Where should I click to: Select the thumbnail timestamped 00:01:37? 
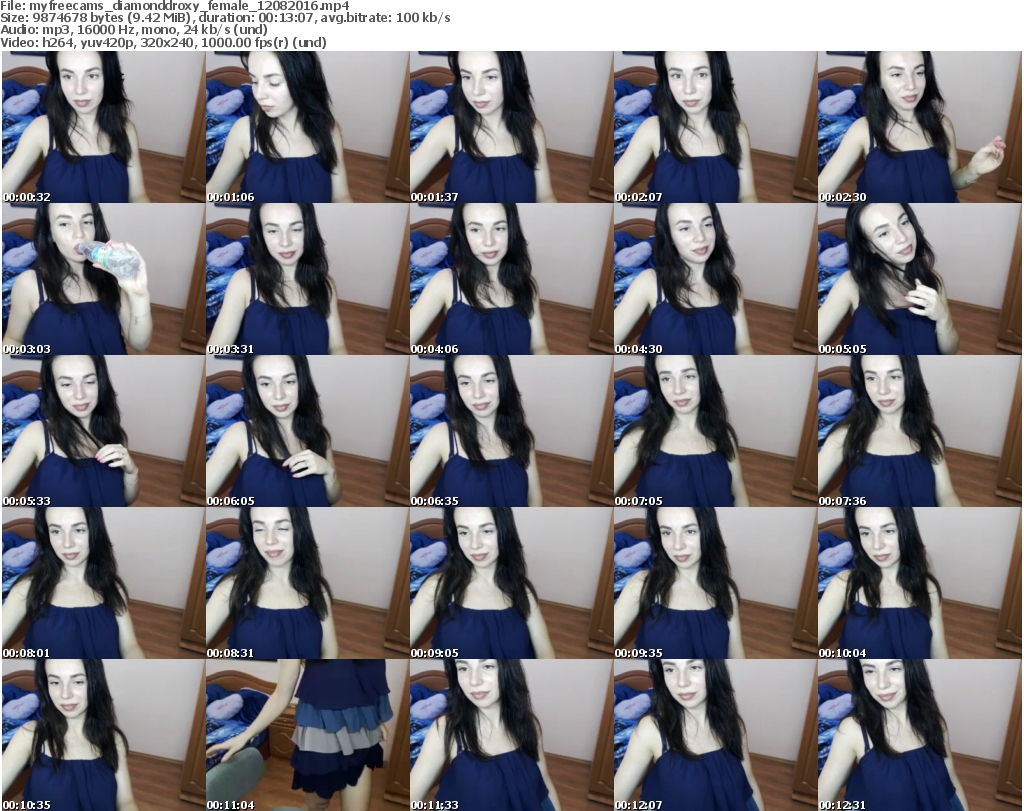coord(511,127)
